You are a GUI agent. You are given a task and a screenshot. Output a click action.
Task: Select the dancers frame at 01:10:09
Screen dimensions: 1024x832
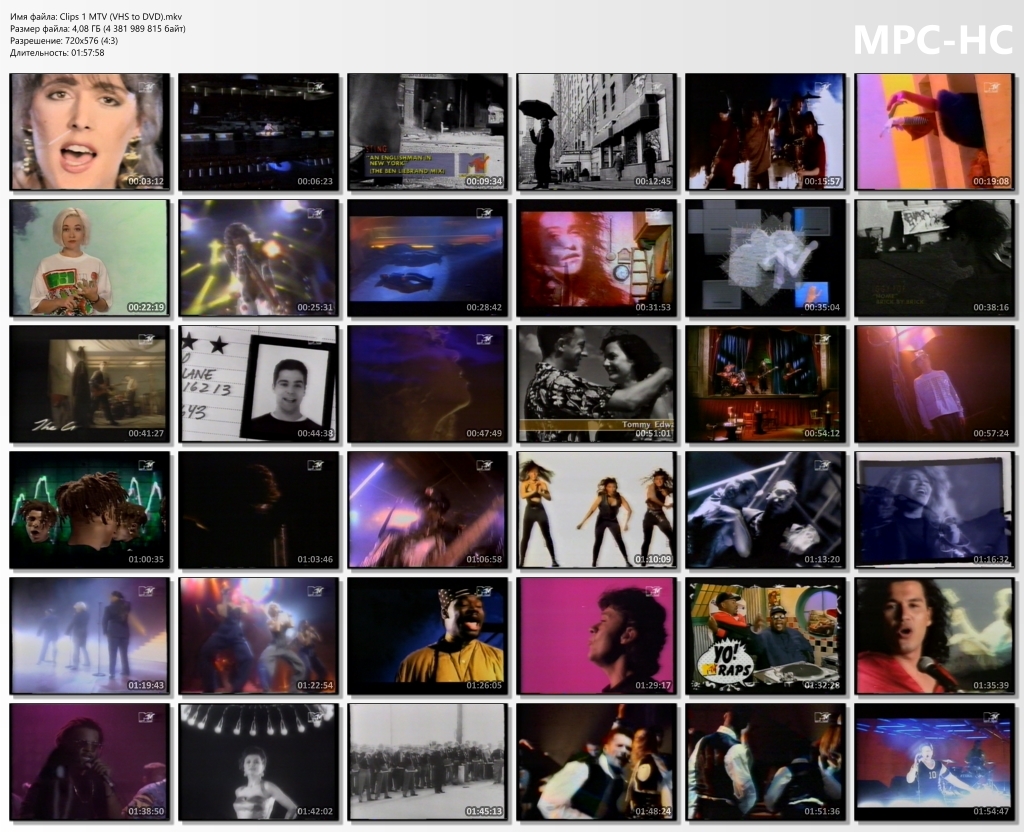(x=597, y=510)
